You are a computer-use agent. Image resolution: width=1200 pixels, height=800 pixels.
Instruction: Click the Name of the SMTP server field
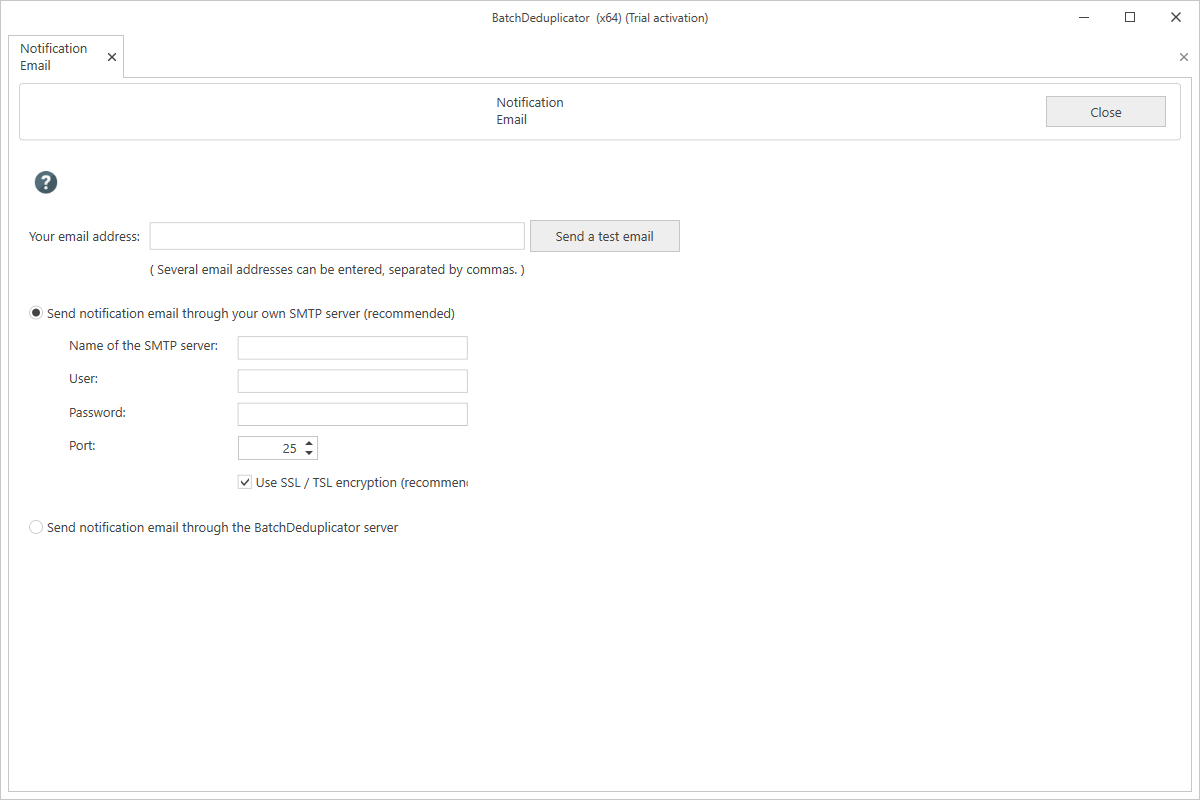point(352,347)
